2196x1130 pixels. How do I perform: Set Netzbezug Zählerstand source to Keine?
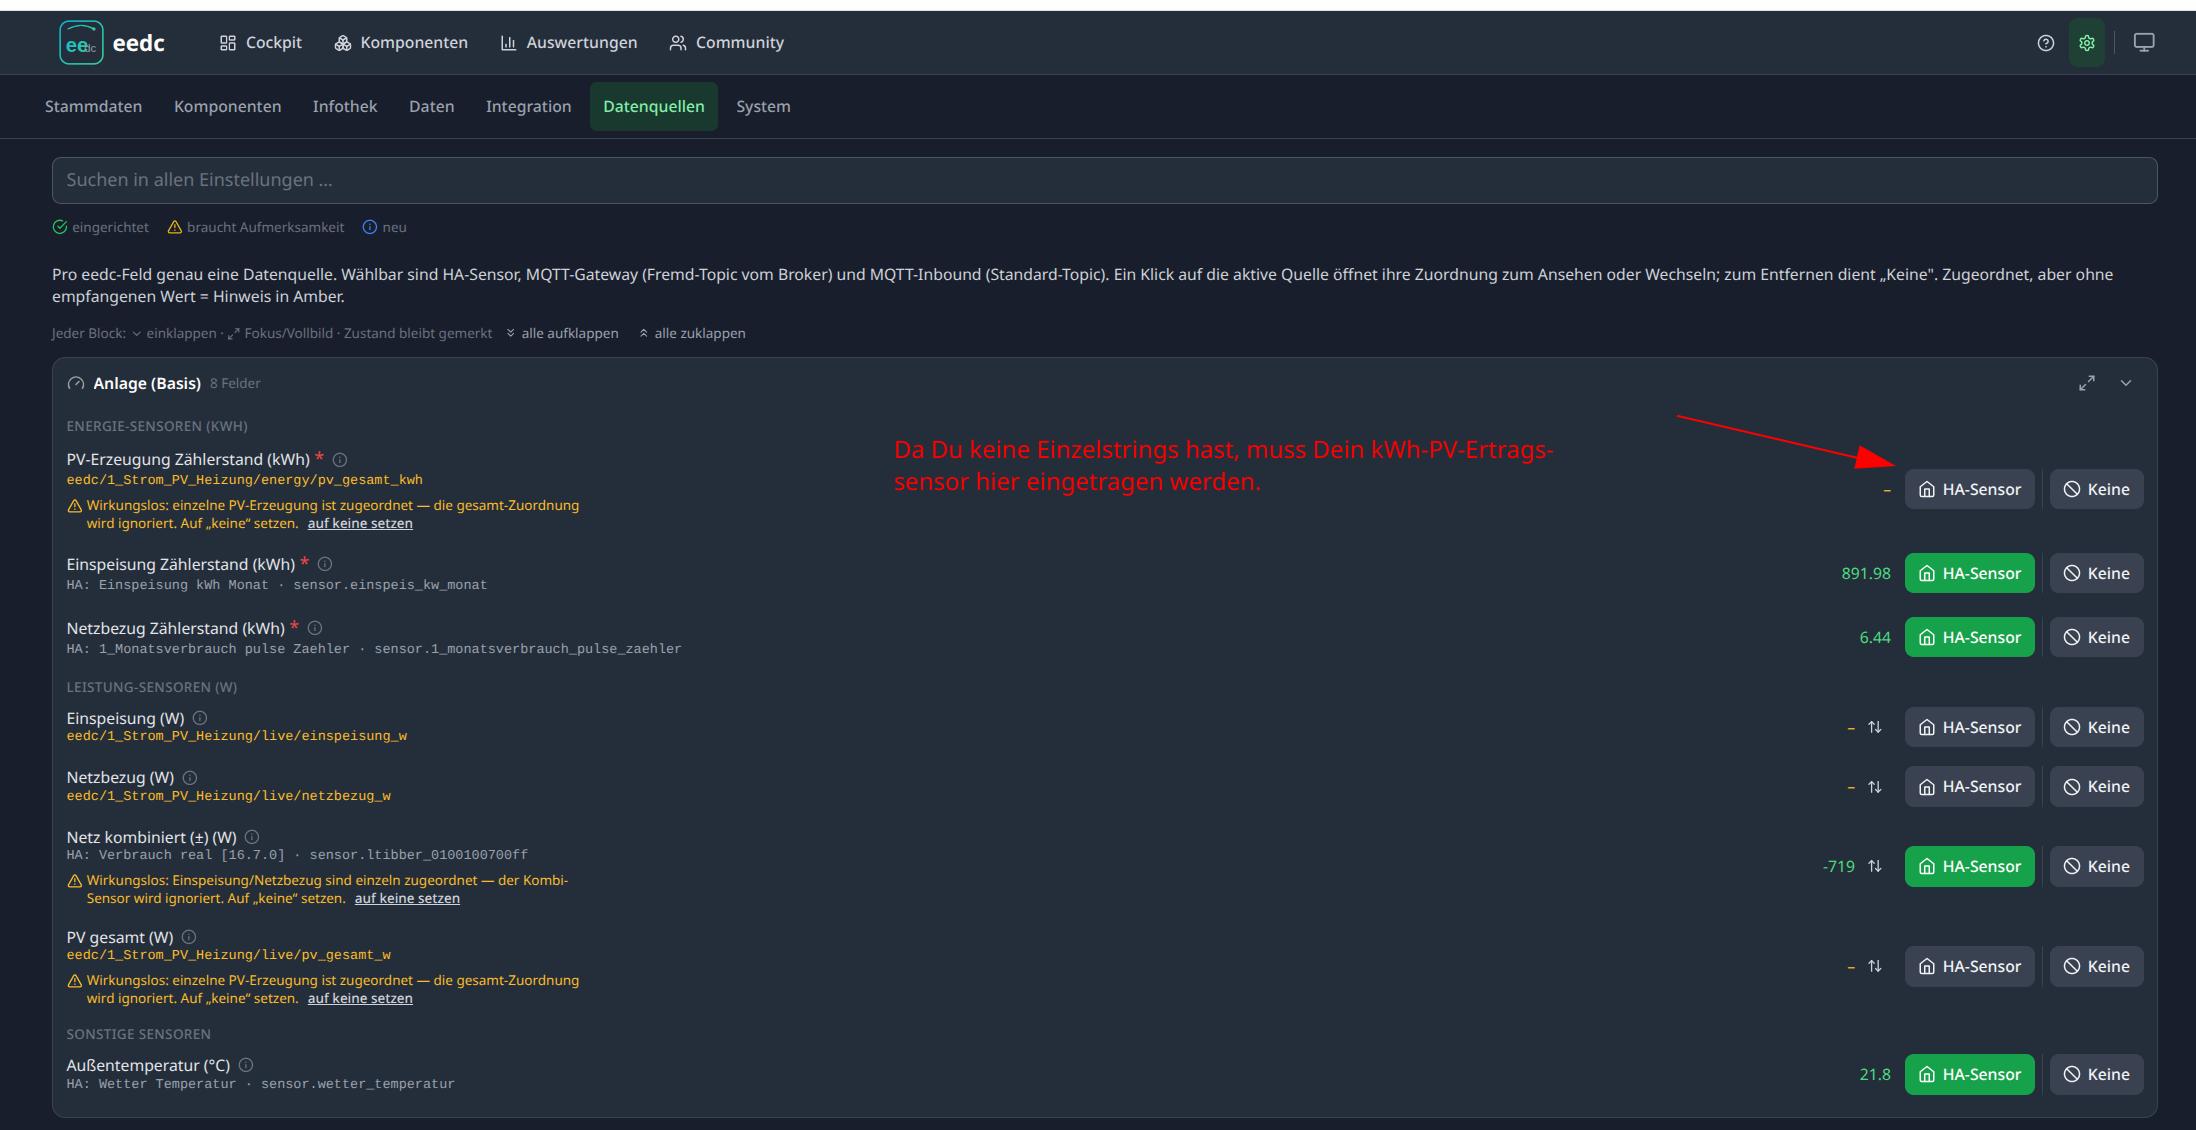pyautogui.click(x=2097, y=637)
